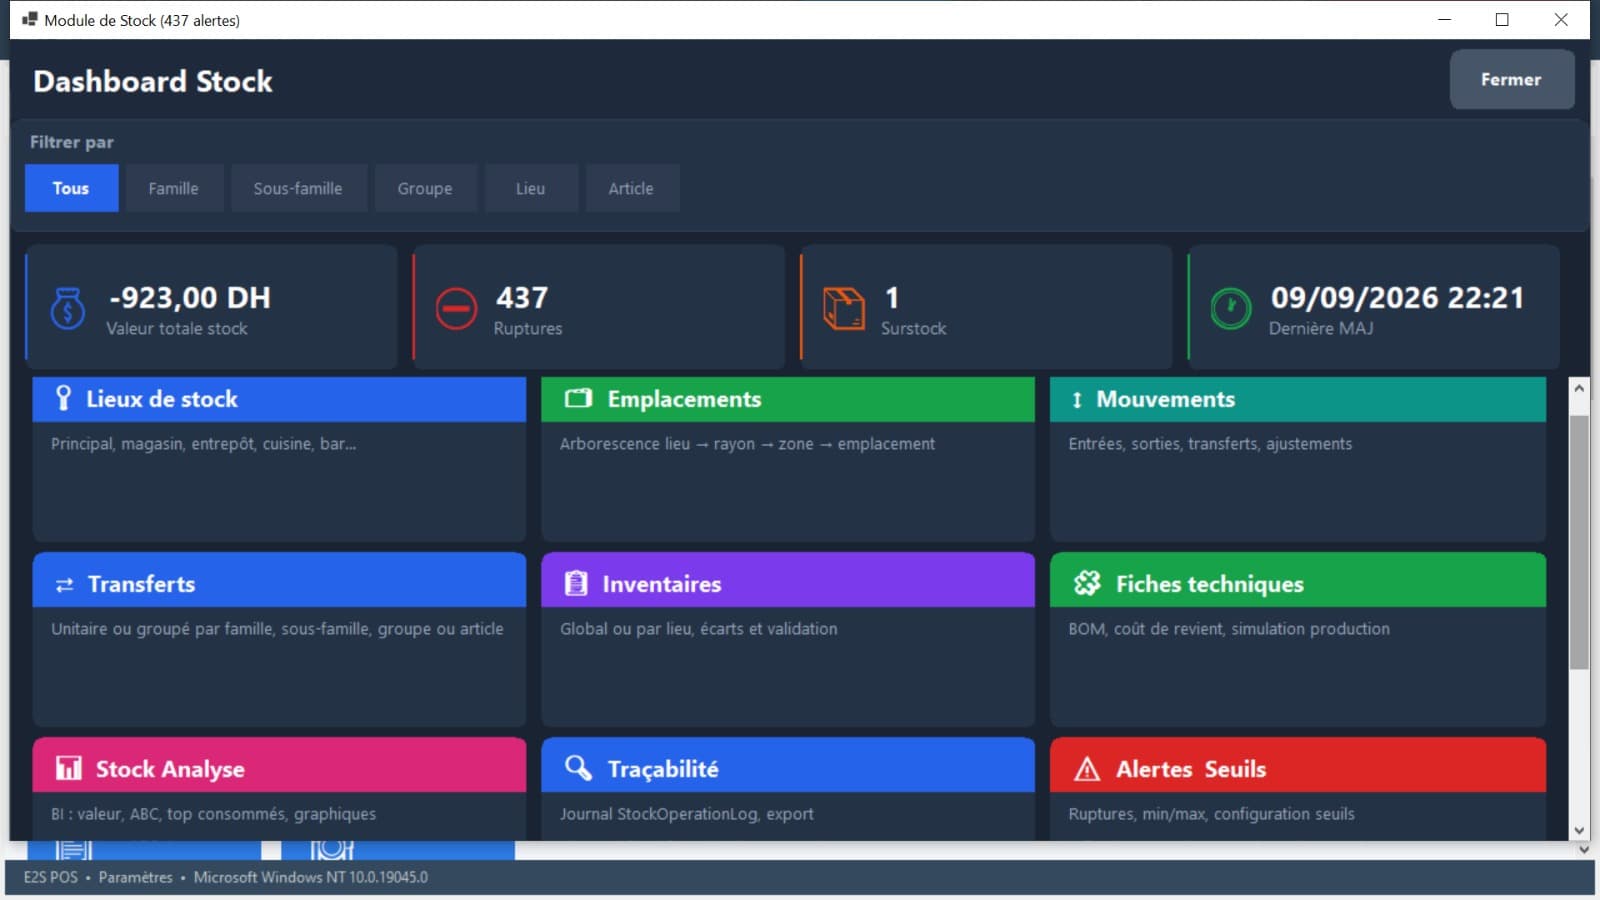Click the money bag icon for stock value
The image size is (1600, 900).
click(67, 308)
